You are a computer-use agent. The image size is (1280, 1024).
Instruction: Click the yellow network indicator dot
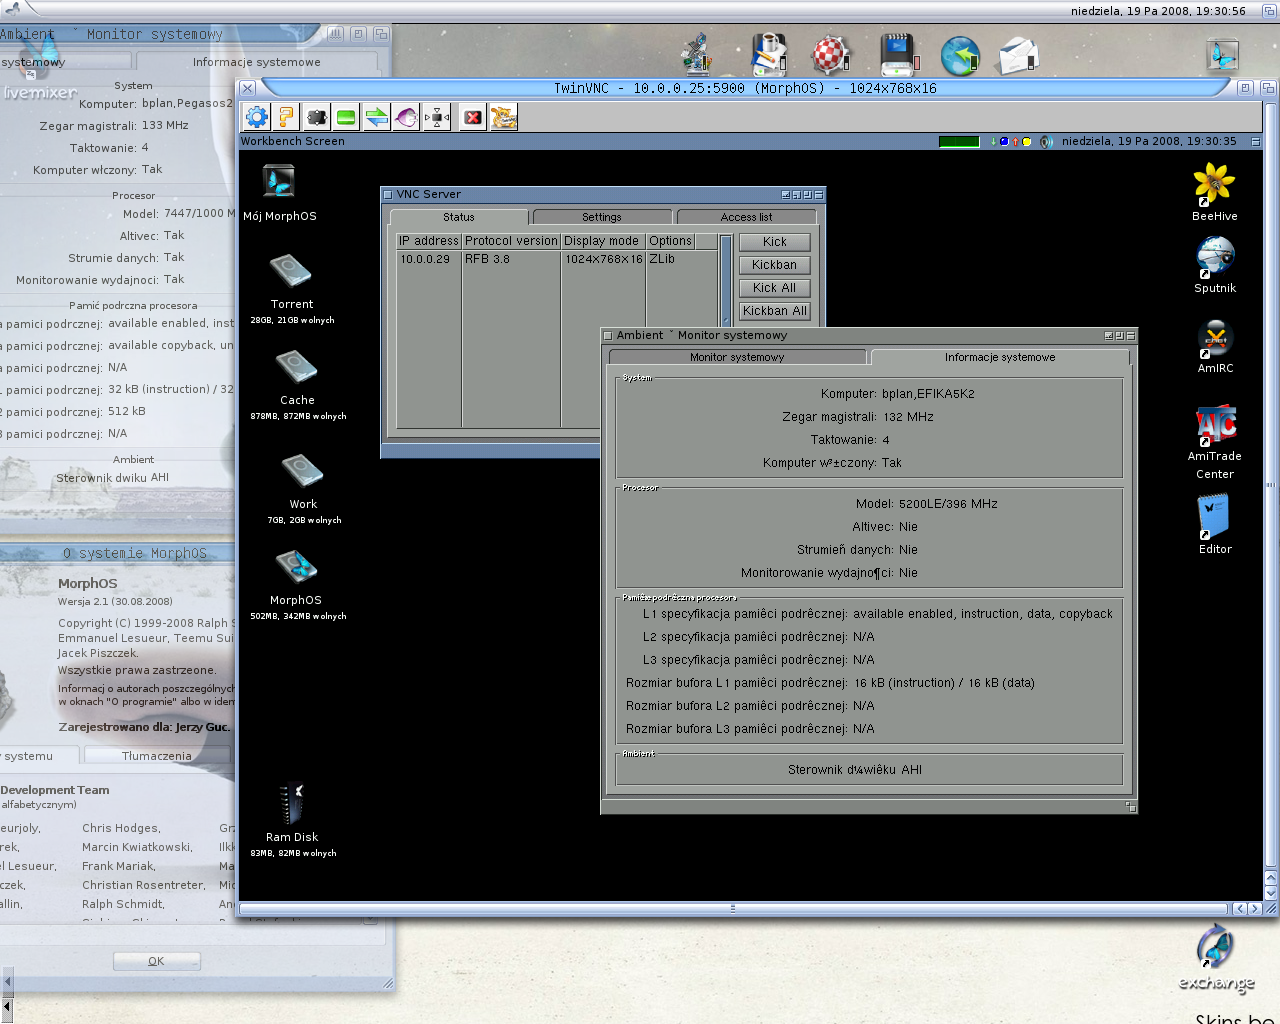point(1026,142)
